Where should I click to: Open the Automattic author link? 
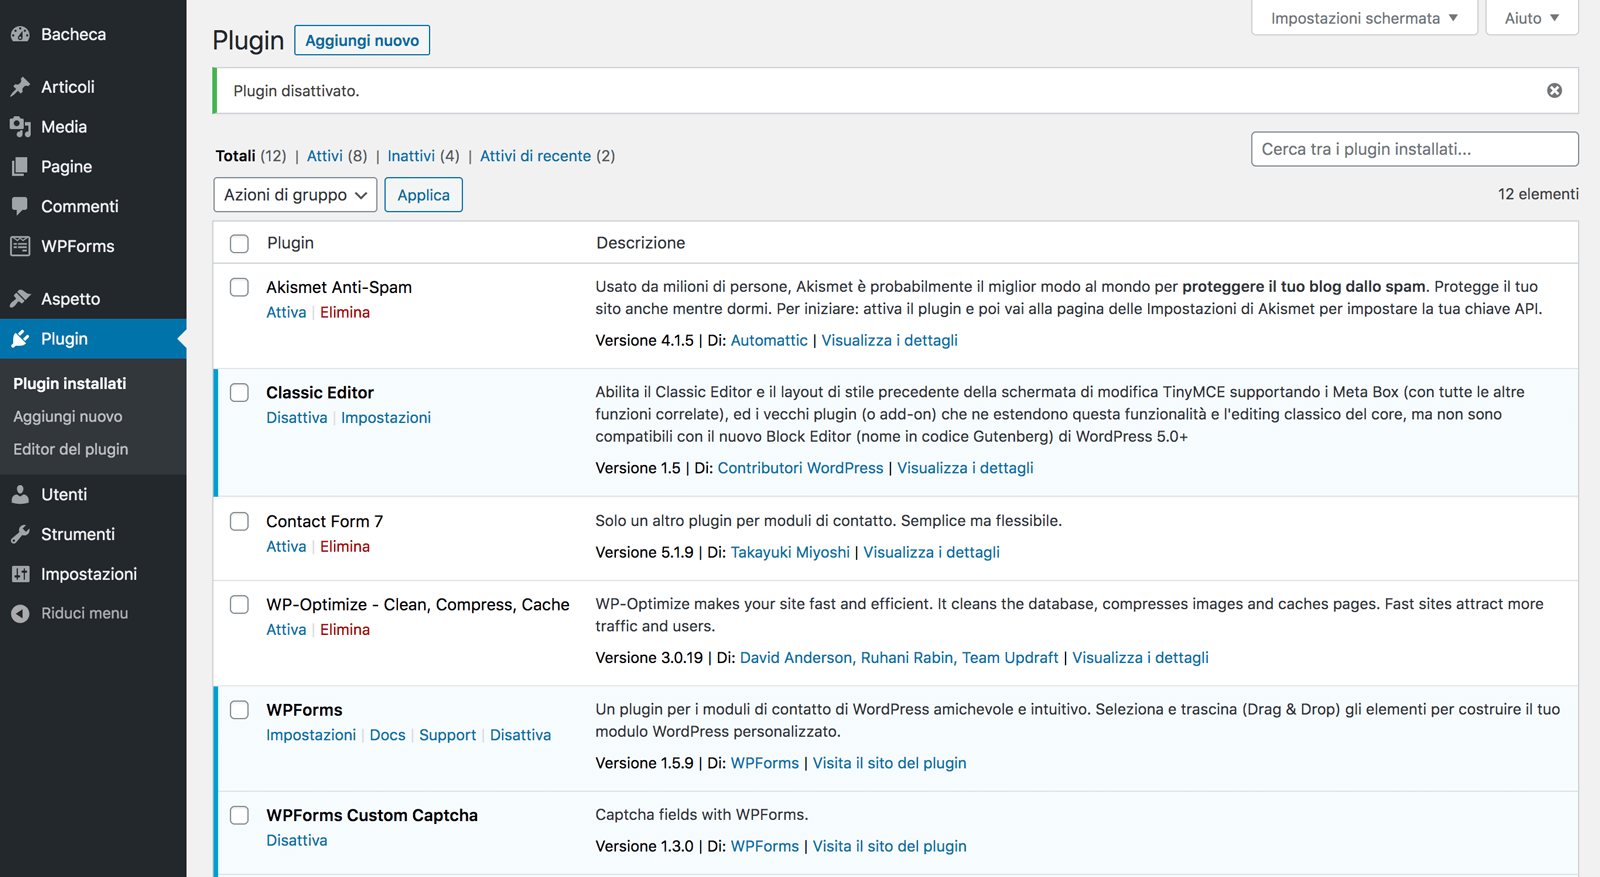point(769,340)
